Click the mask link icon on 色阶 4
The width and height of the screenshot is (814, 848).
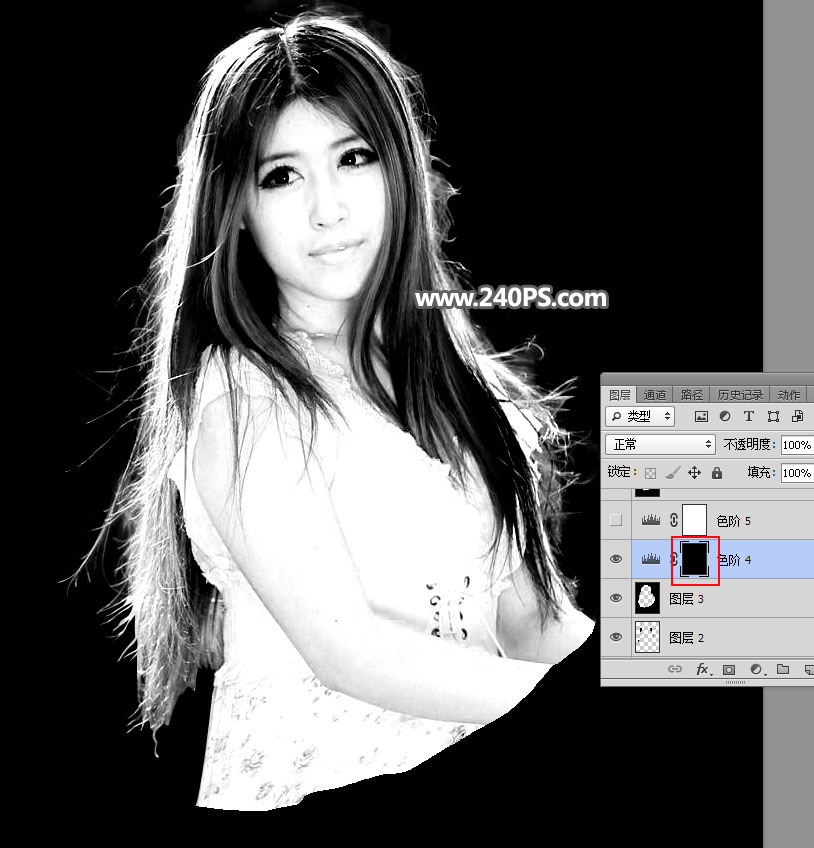pyautogui.click(x=674, y=559)
